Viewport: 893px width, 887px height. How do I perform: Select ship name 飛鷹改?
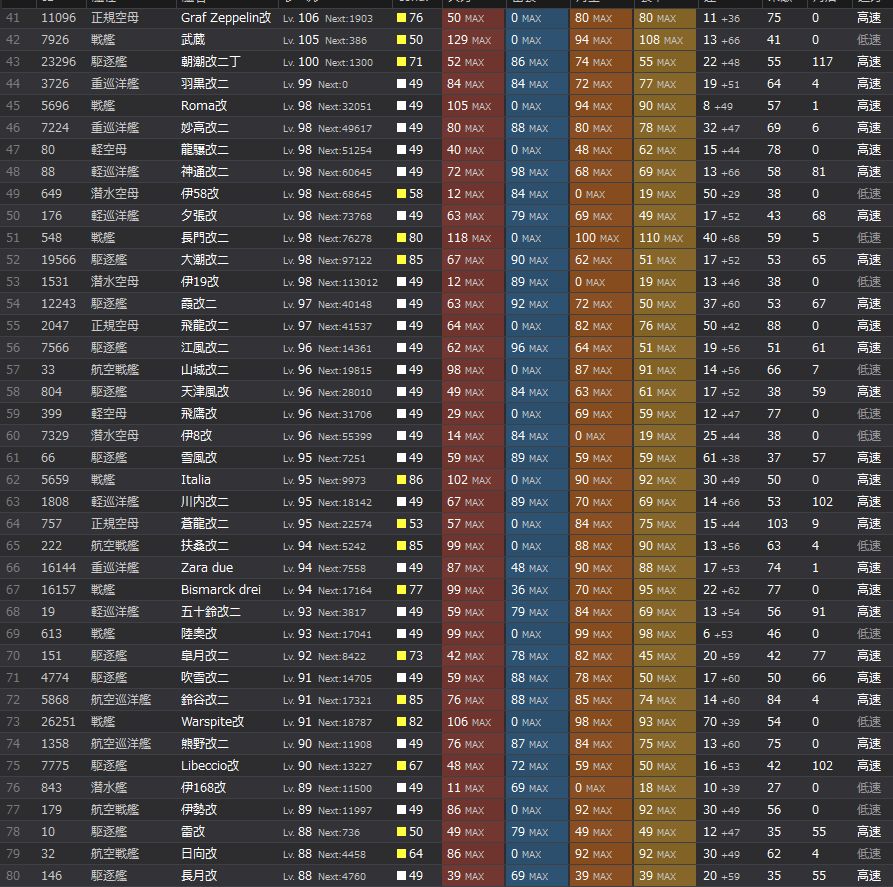[x=199, y=414]
